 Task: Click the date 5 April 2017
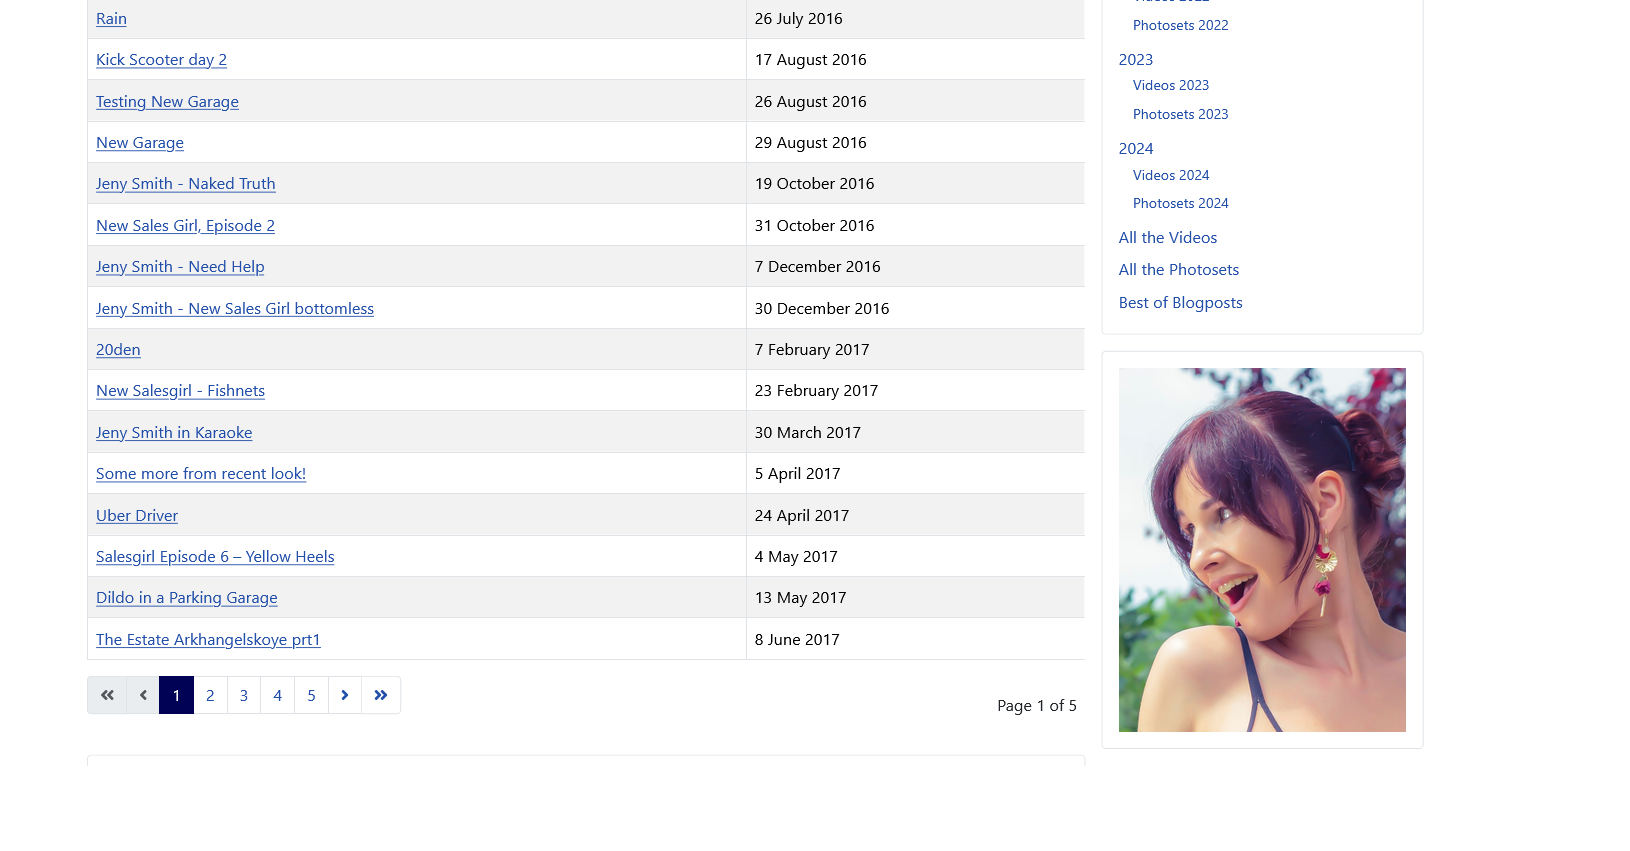pyautogui.click(x=798, y=474)
